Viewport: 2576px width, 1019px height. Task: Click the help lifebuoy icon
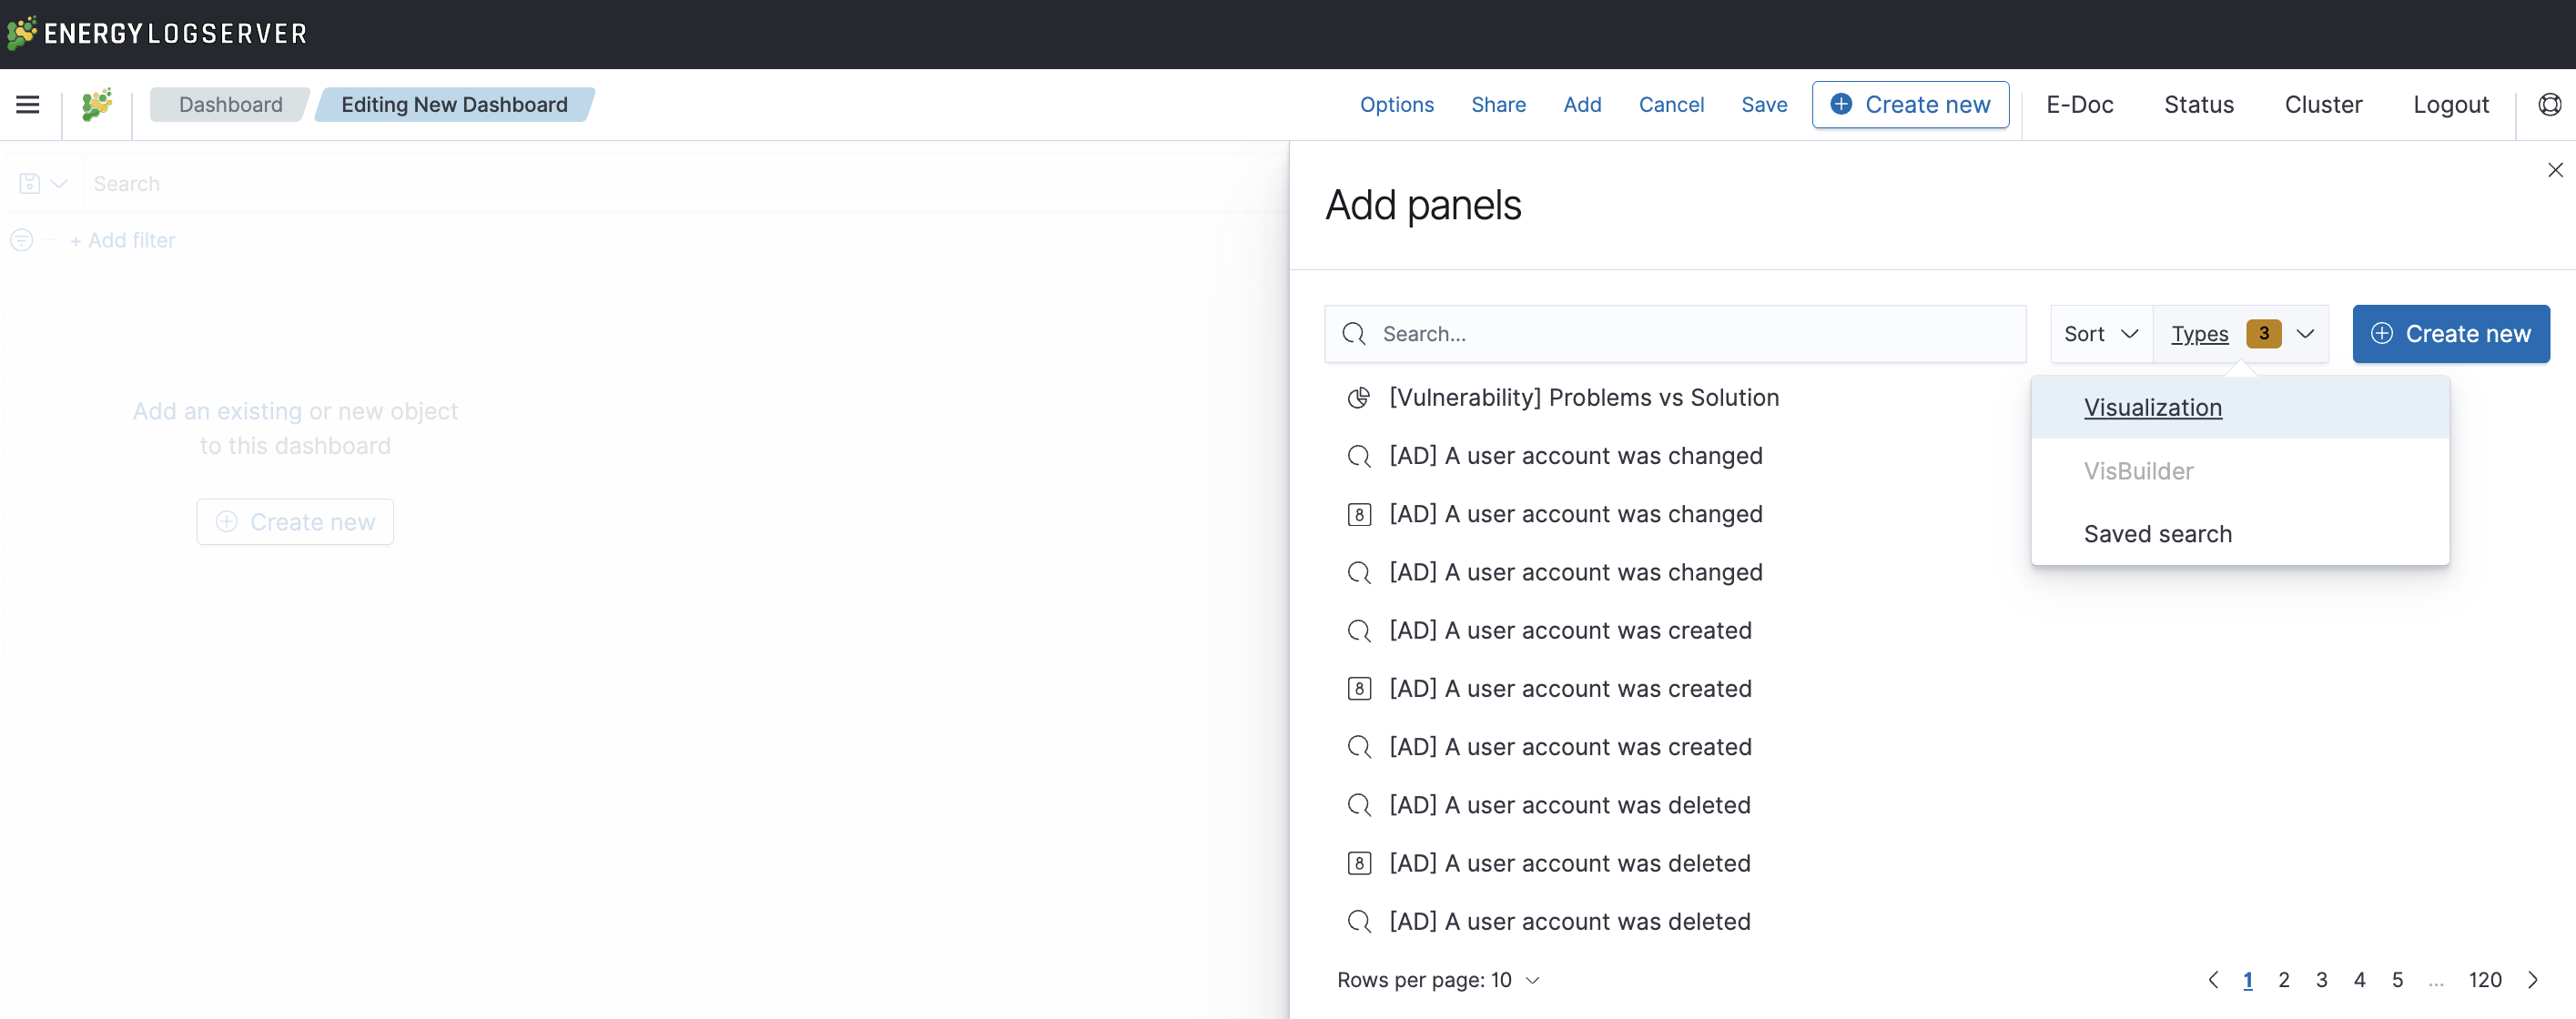[2549, 104]
